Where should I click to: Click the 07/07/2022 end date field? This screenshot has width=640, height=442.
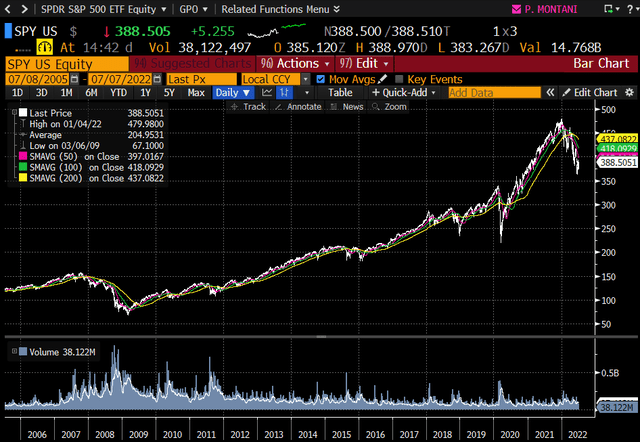[x=120, y=79]
